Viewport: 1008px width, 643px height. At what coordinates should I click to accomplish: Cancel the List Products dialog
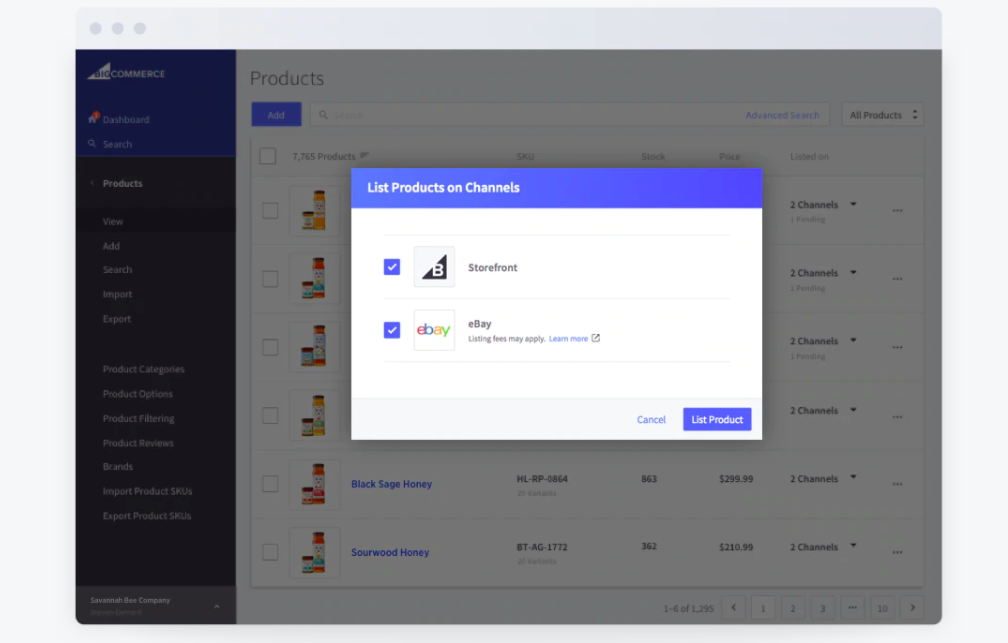[x=651, y=419]
